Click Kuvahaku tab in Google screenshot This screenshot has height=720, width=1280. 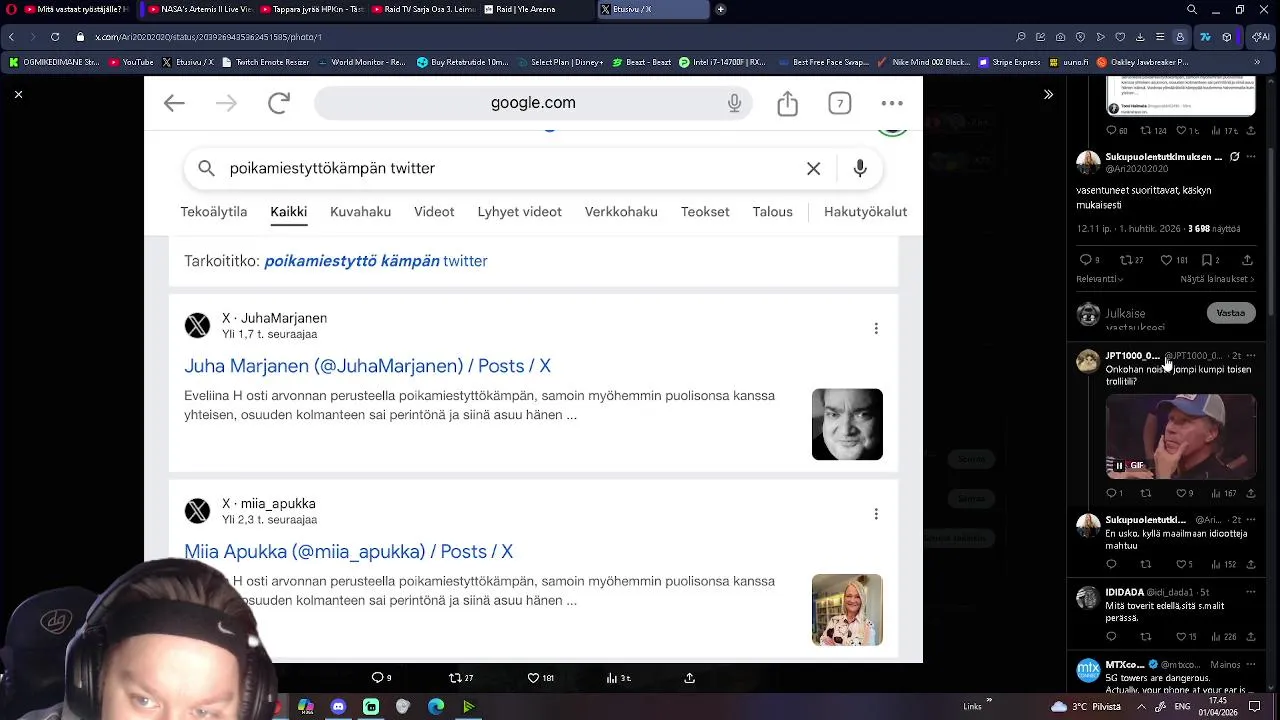pyautogui.click(x=360, y=212)
